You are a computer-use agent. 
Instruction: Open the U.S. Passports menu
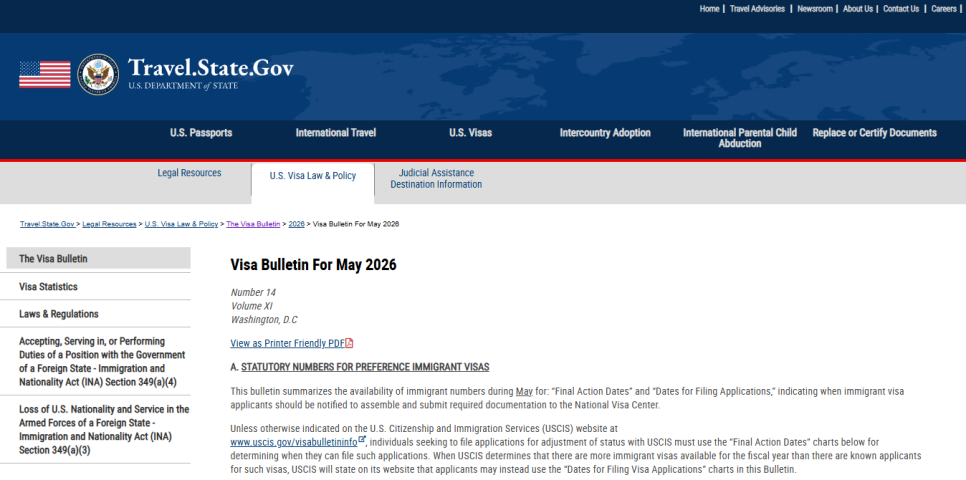[x=201, y=133]
